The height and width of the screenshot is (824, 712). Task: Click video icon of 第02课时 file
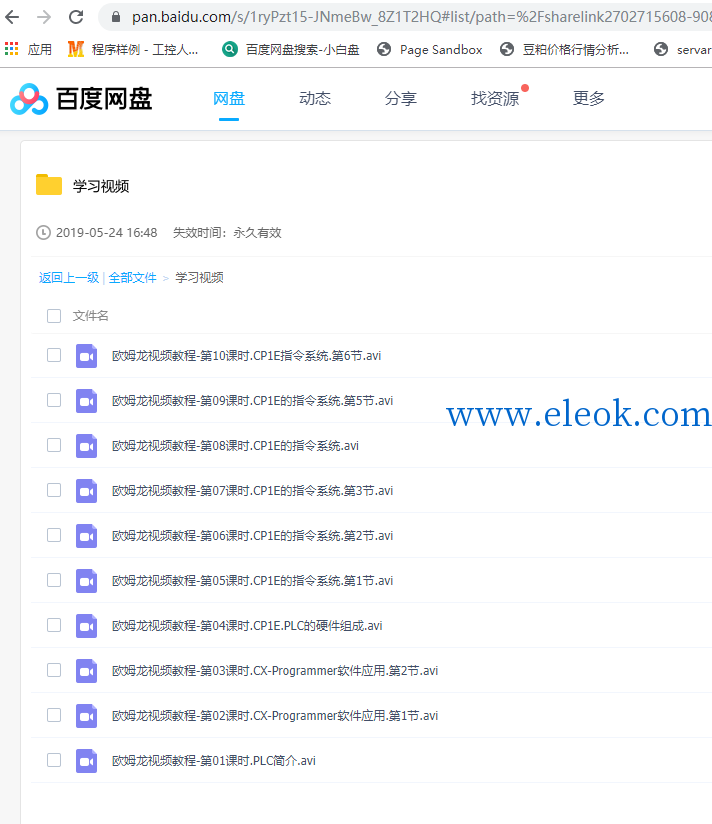pos(86,716)
